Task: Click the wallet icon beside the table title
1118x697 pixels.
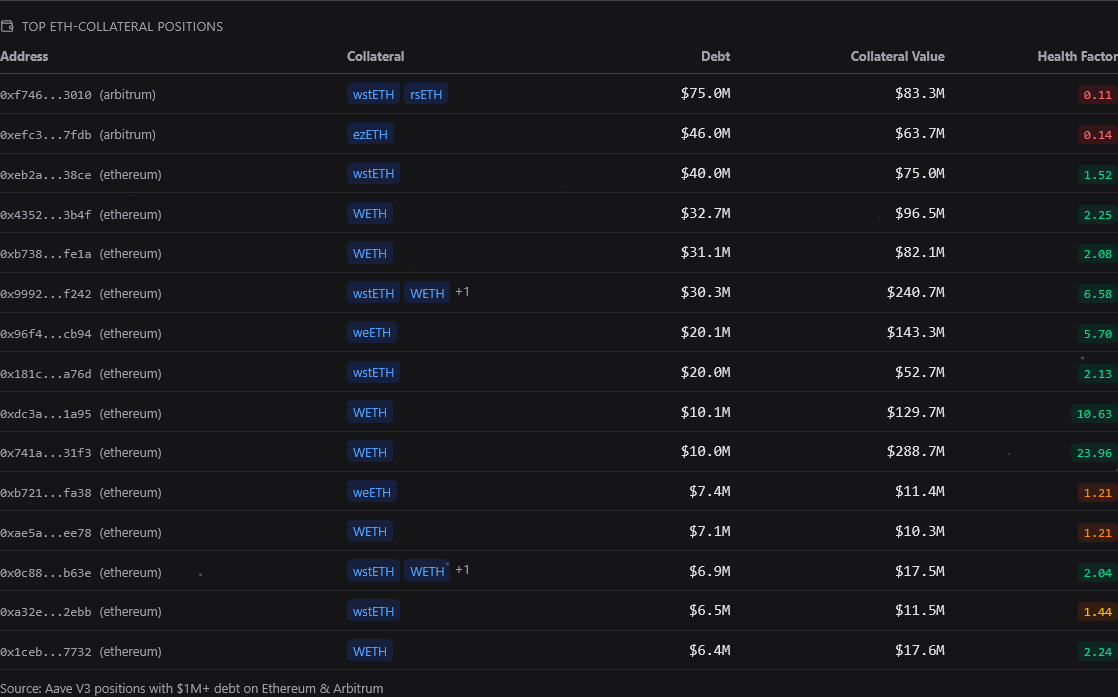Action: point(7,27)
